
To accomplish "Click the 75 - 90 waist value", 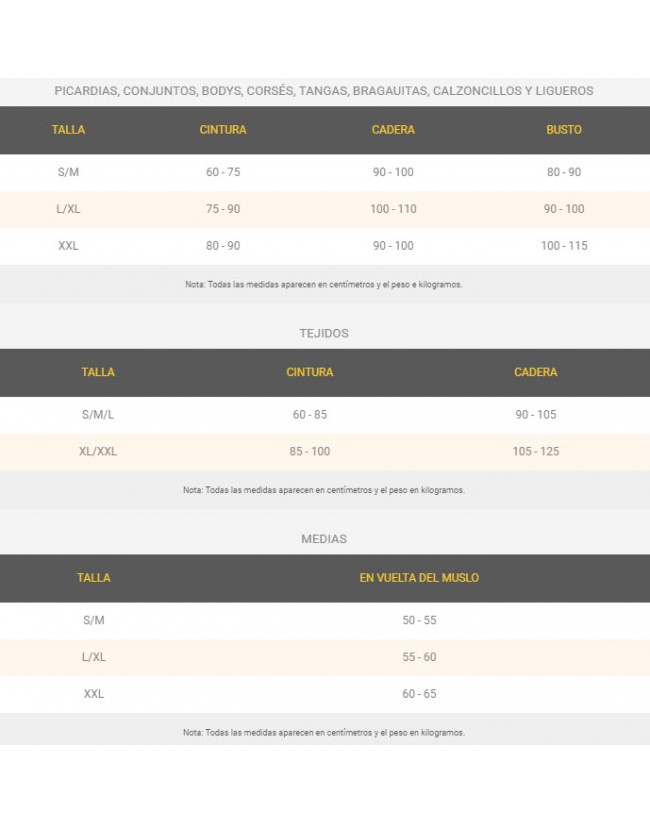I will 222,209.
